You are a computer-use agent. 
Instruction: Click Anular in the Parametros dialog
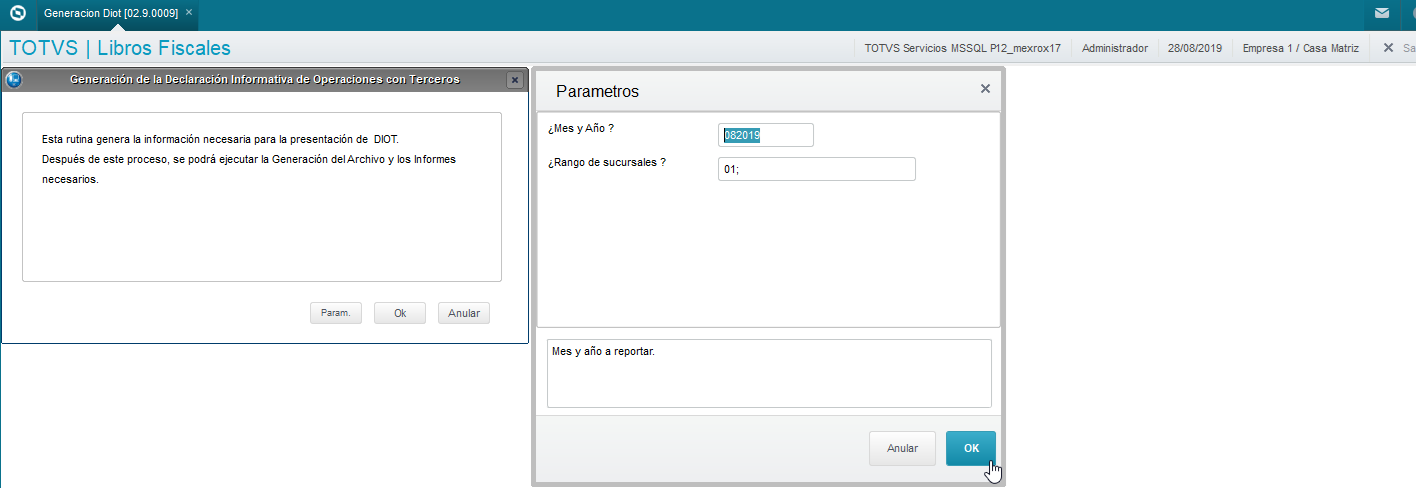coord(903,448)
